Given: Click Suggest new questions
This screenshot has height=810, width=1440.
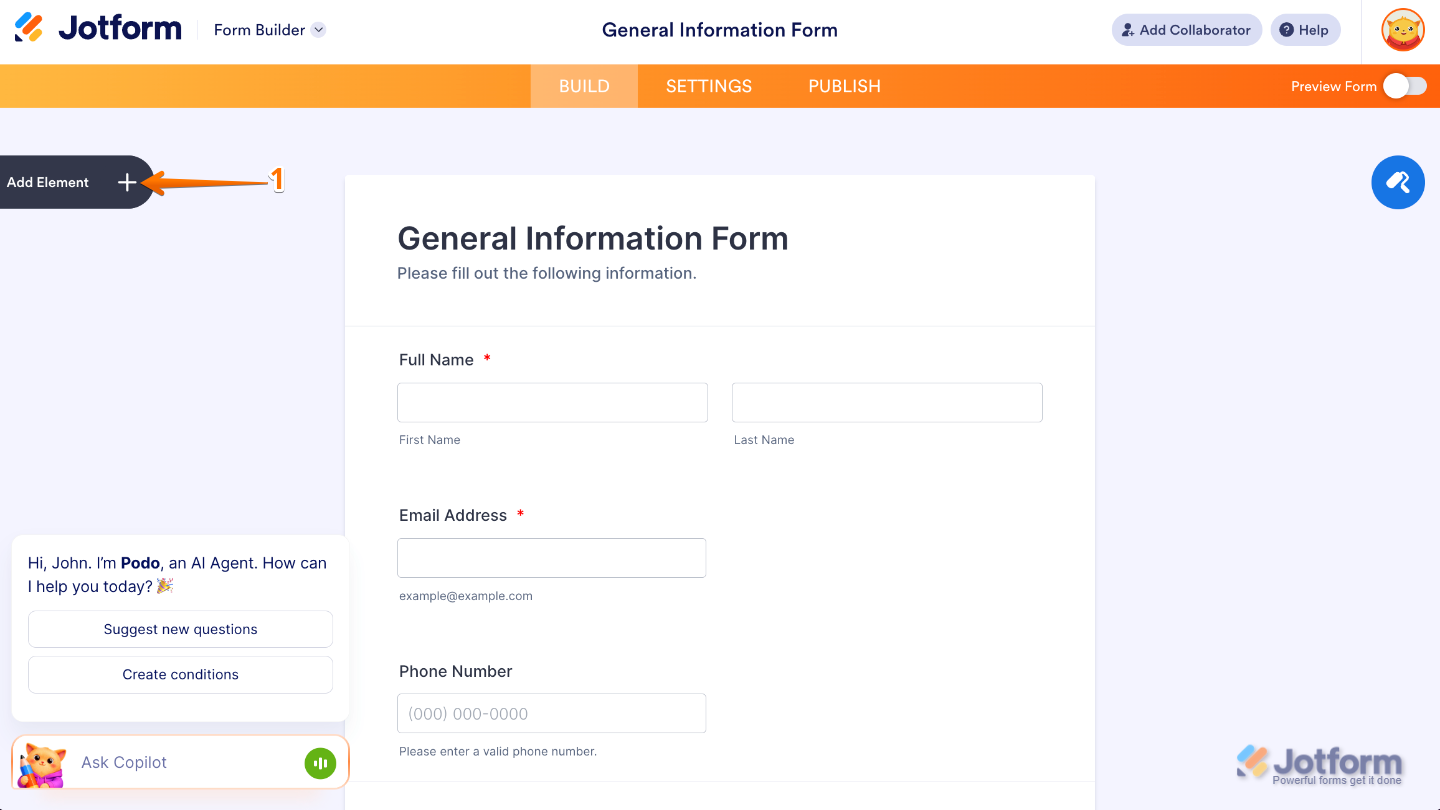Looking at the screenshot, I should point(180,629).
